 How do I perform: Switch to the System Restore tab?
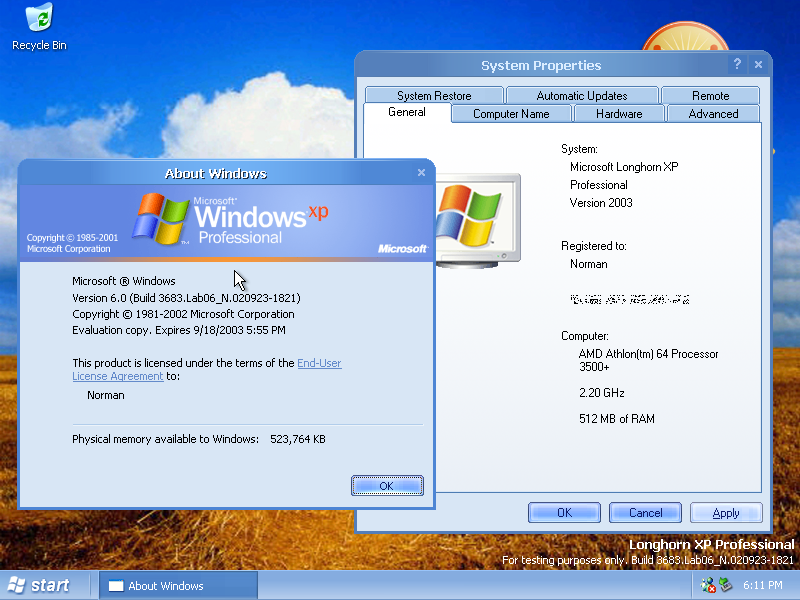[434, 96]
